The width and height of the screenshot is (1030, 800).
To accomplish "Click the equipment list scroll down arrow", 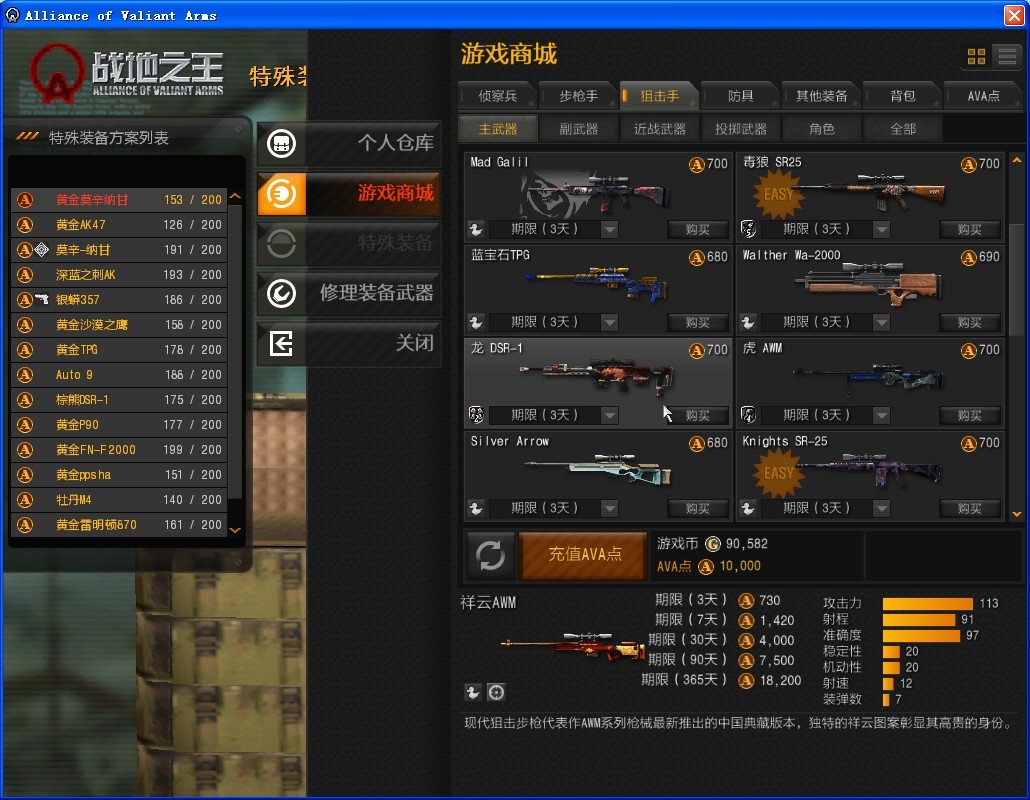I will pos(235,529).
